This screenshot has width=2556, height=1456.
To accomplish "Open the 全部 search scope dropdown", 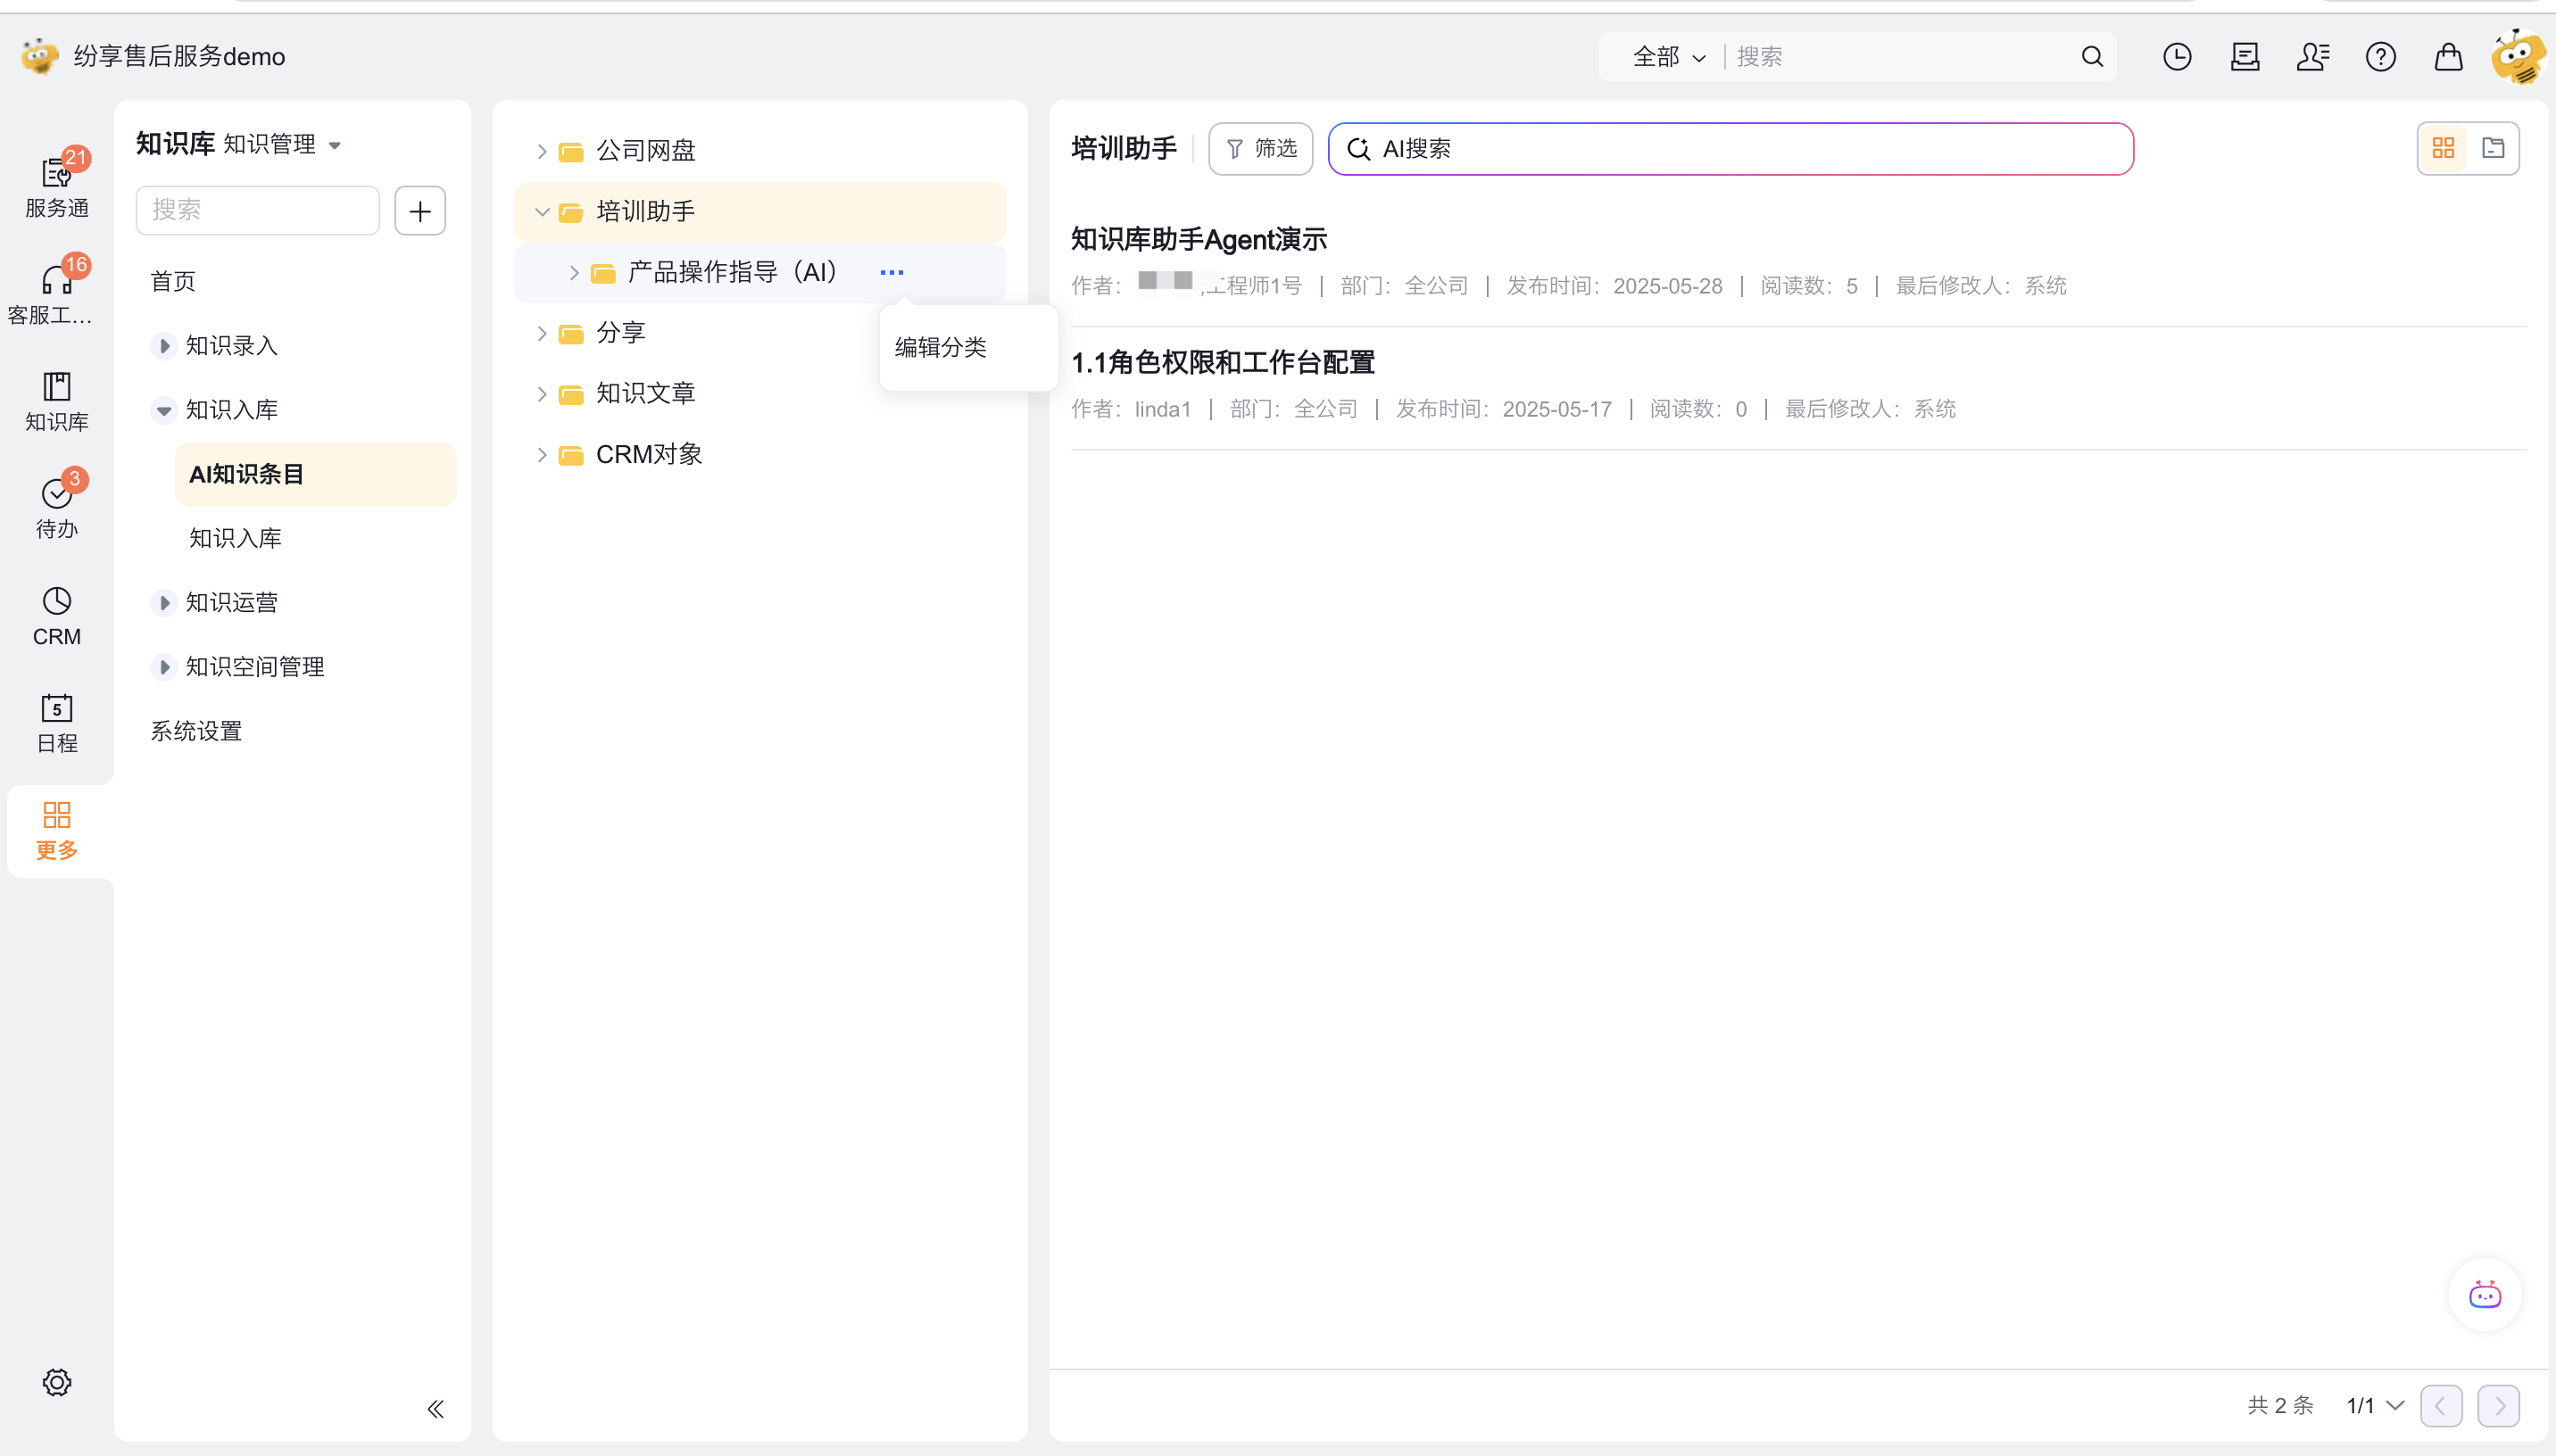I will click(x=1668, y=57).
